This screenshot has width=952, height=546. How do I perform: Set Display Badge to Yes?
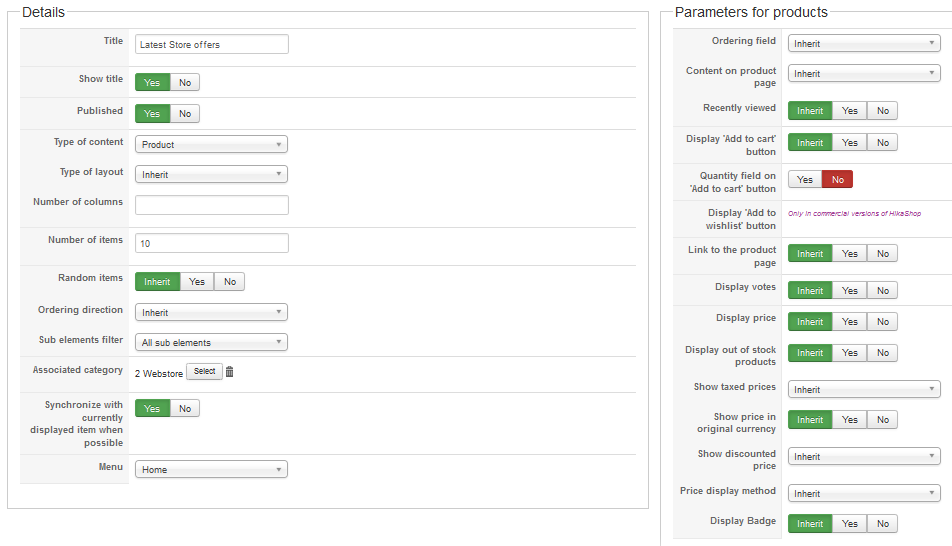click(849, 524)
